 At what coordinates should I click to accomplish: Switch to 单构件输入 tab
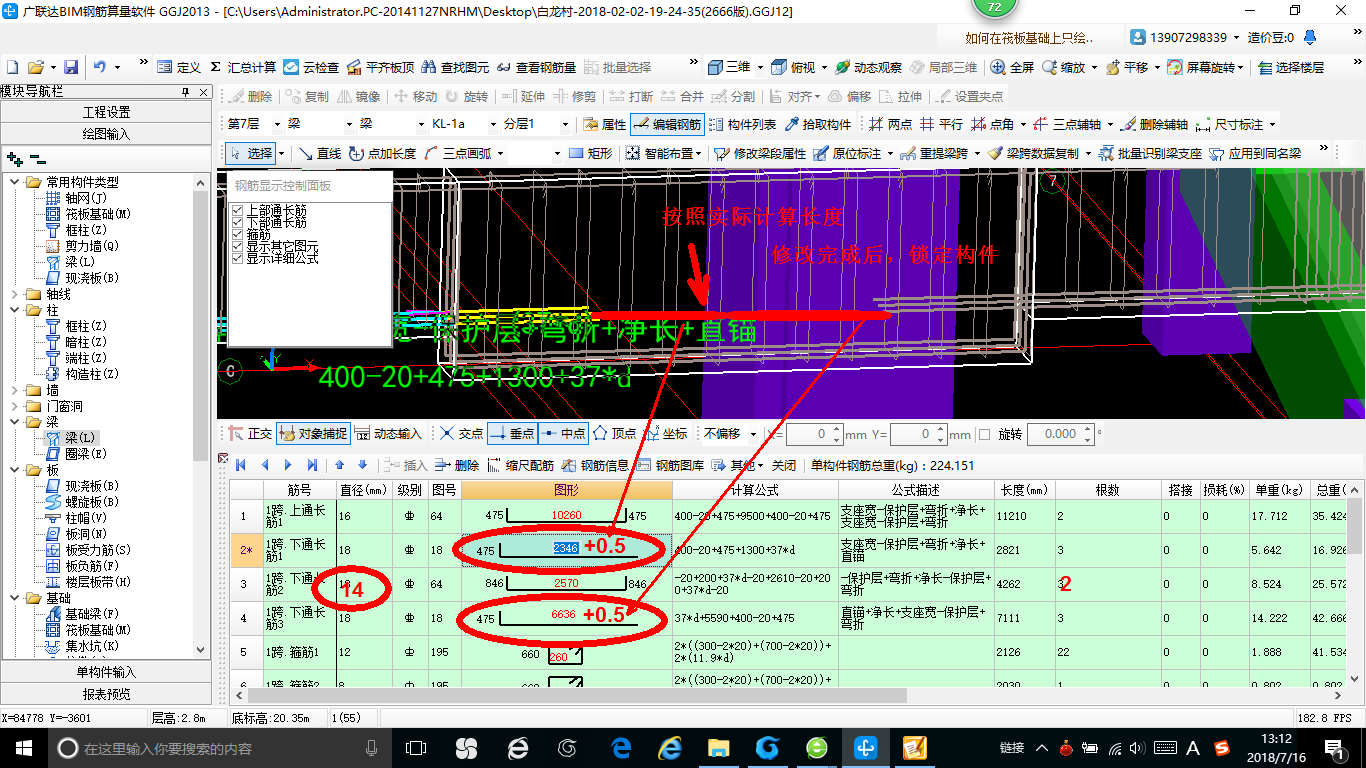tap(106, 672)
